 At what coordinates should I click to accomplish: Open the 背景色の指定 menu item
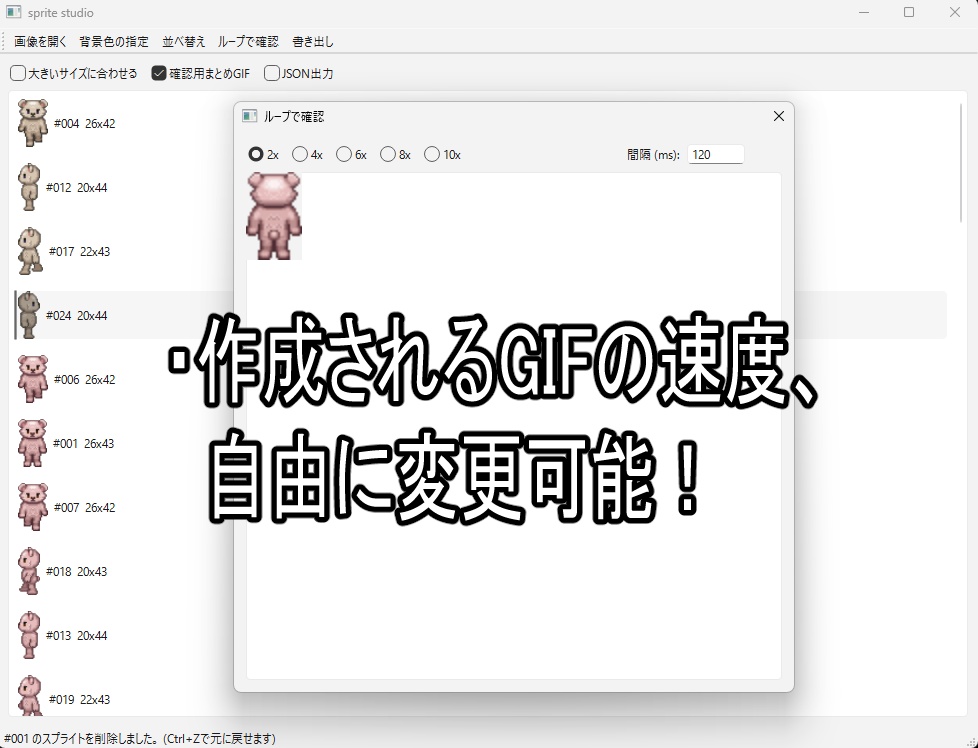[x=112, y=42]
